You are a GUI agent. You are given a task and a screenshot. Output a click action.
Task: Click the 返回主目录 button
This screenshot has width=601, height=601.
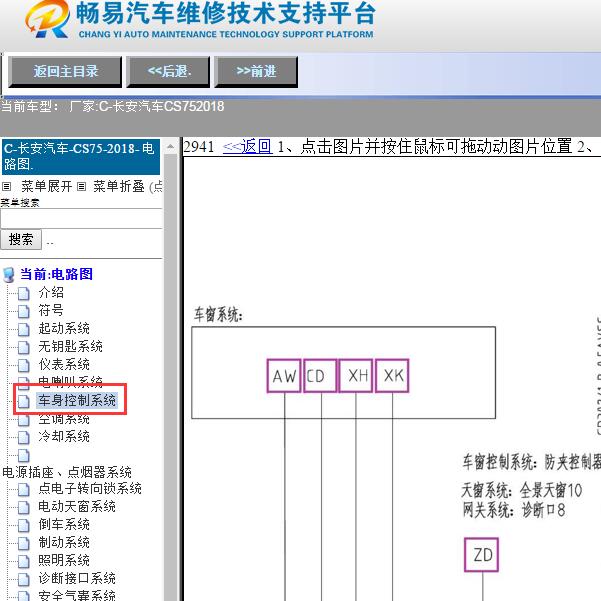click(x=65, y=72)
